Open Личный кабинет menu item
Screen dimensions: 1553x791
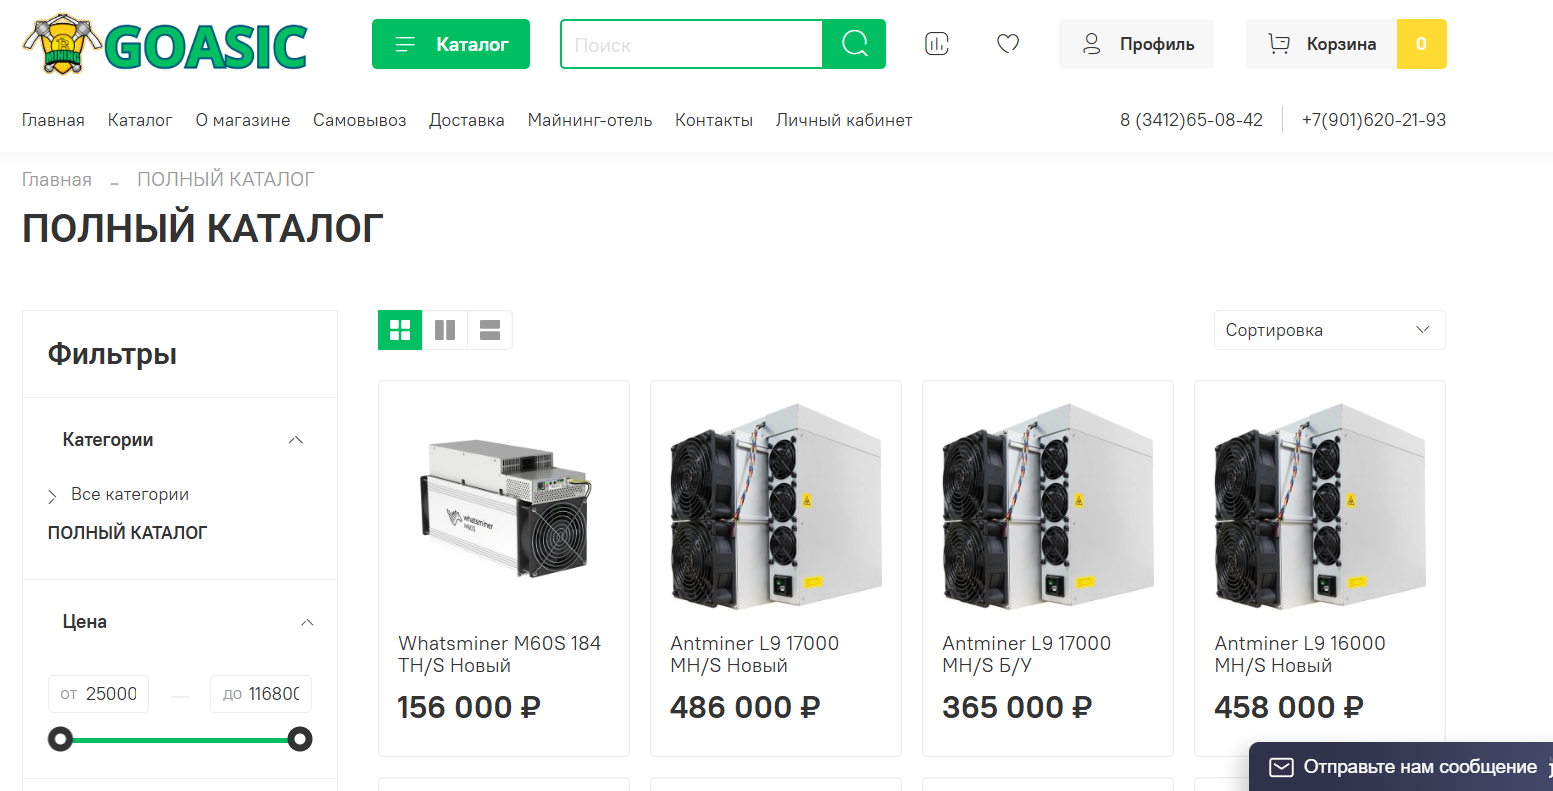(844, 120)
